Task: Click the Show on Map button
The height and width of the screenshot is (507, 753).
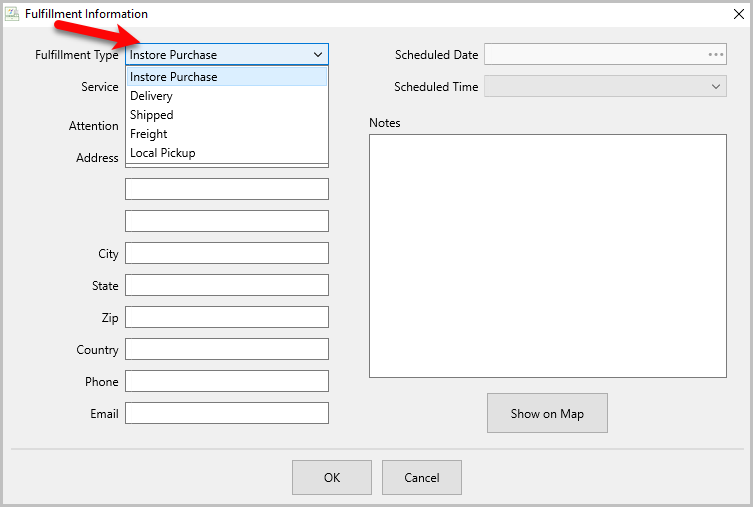Action: pyautogui.click(x=547, y=413)
